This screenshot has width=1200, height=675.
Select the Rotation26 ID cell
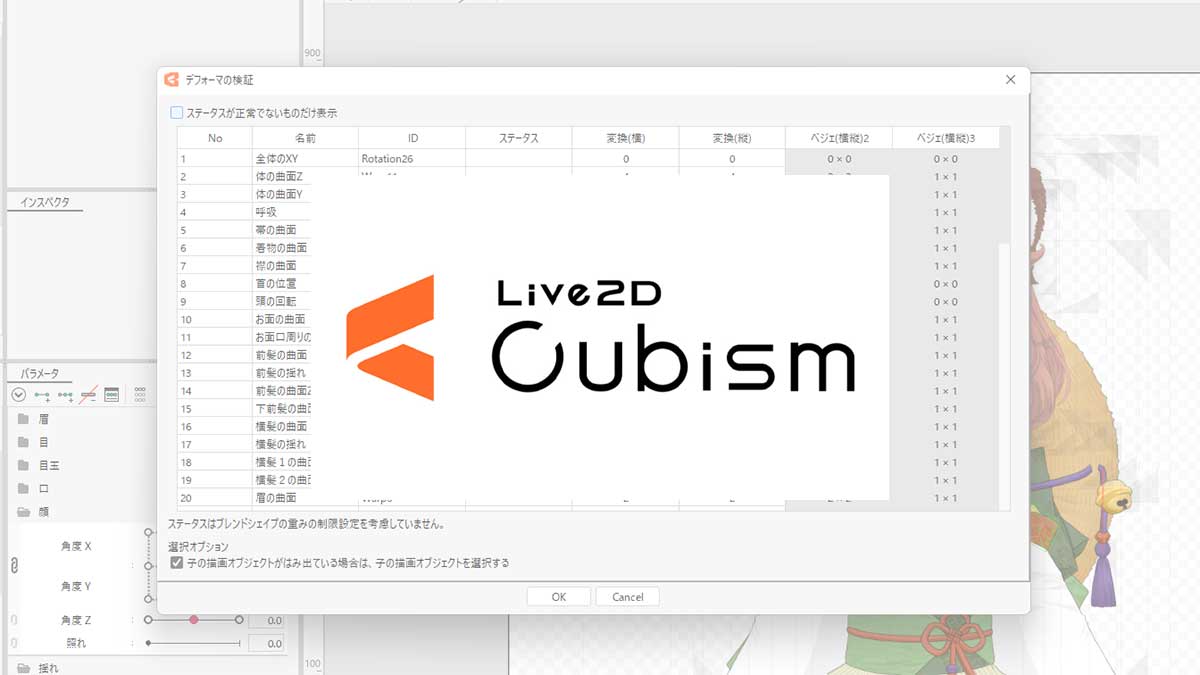coord(412,158)
